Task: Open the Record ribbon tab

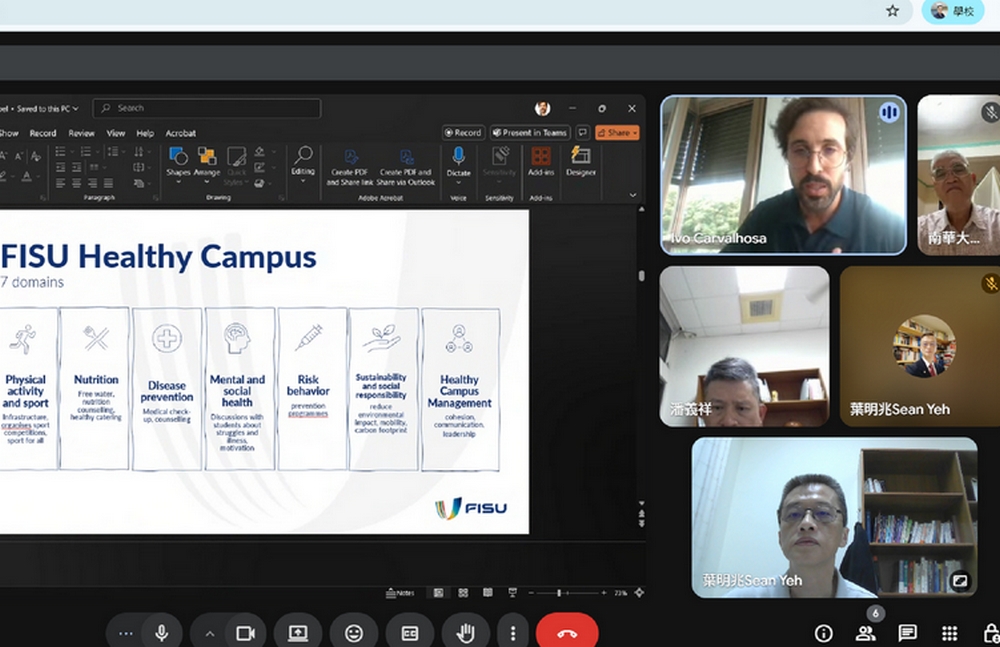Action: 43,133
